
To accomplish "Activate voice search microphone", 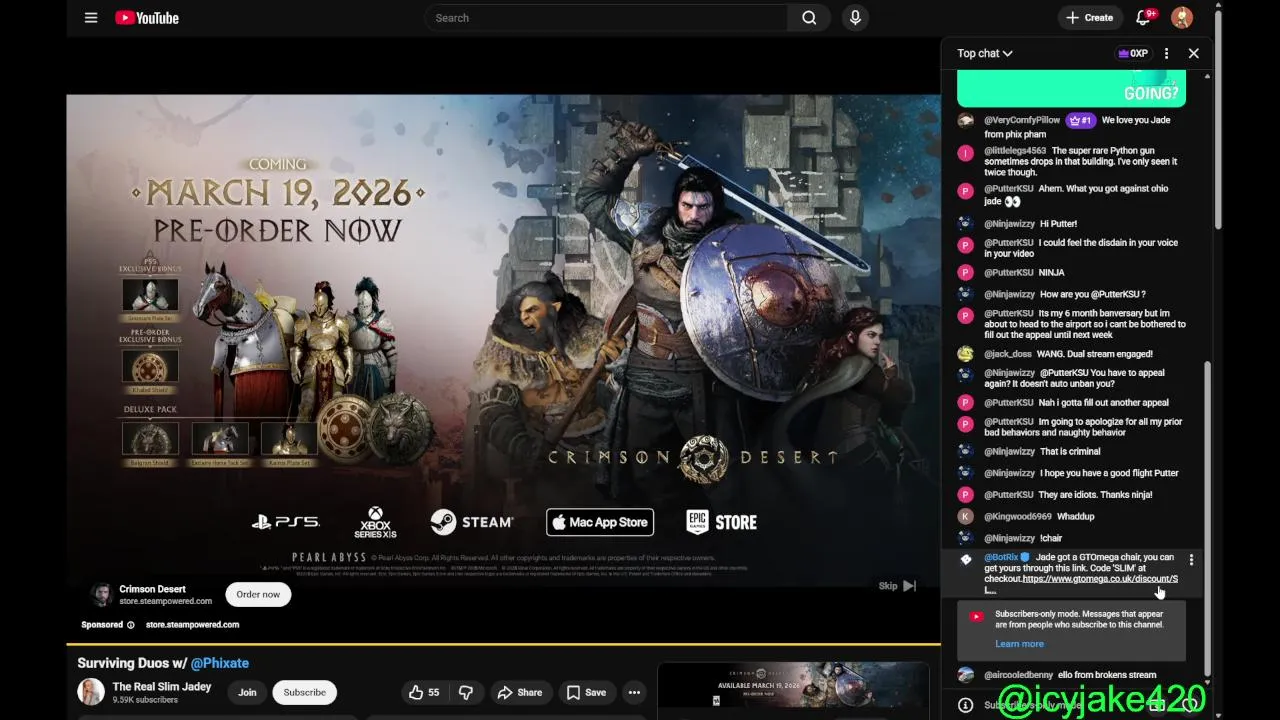I will [855, 18].
